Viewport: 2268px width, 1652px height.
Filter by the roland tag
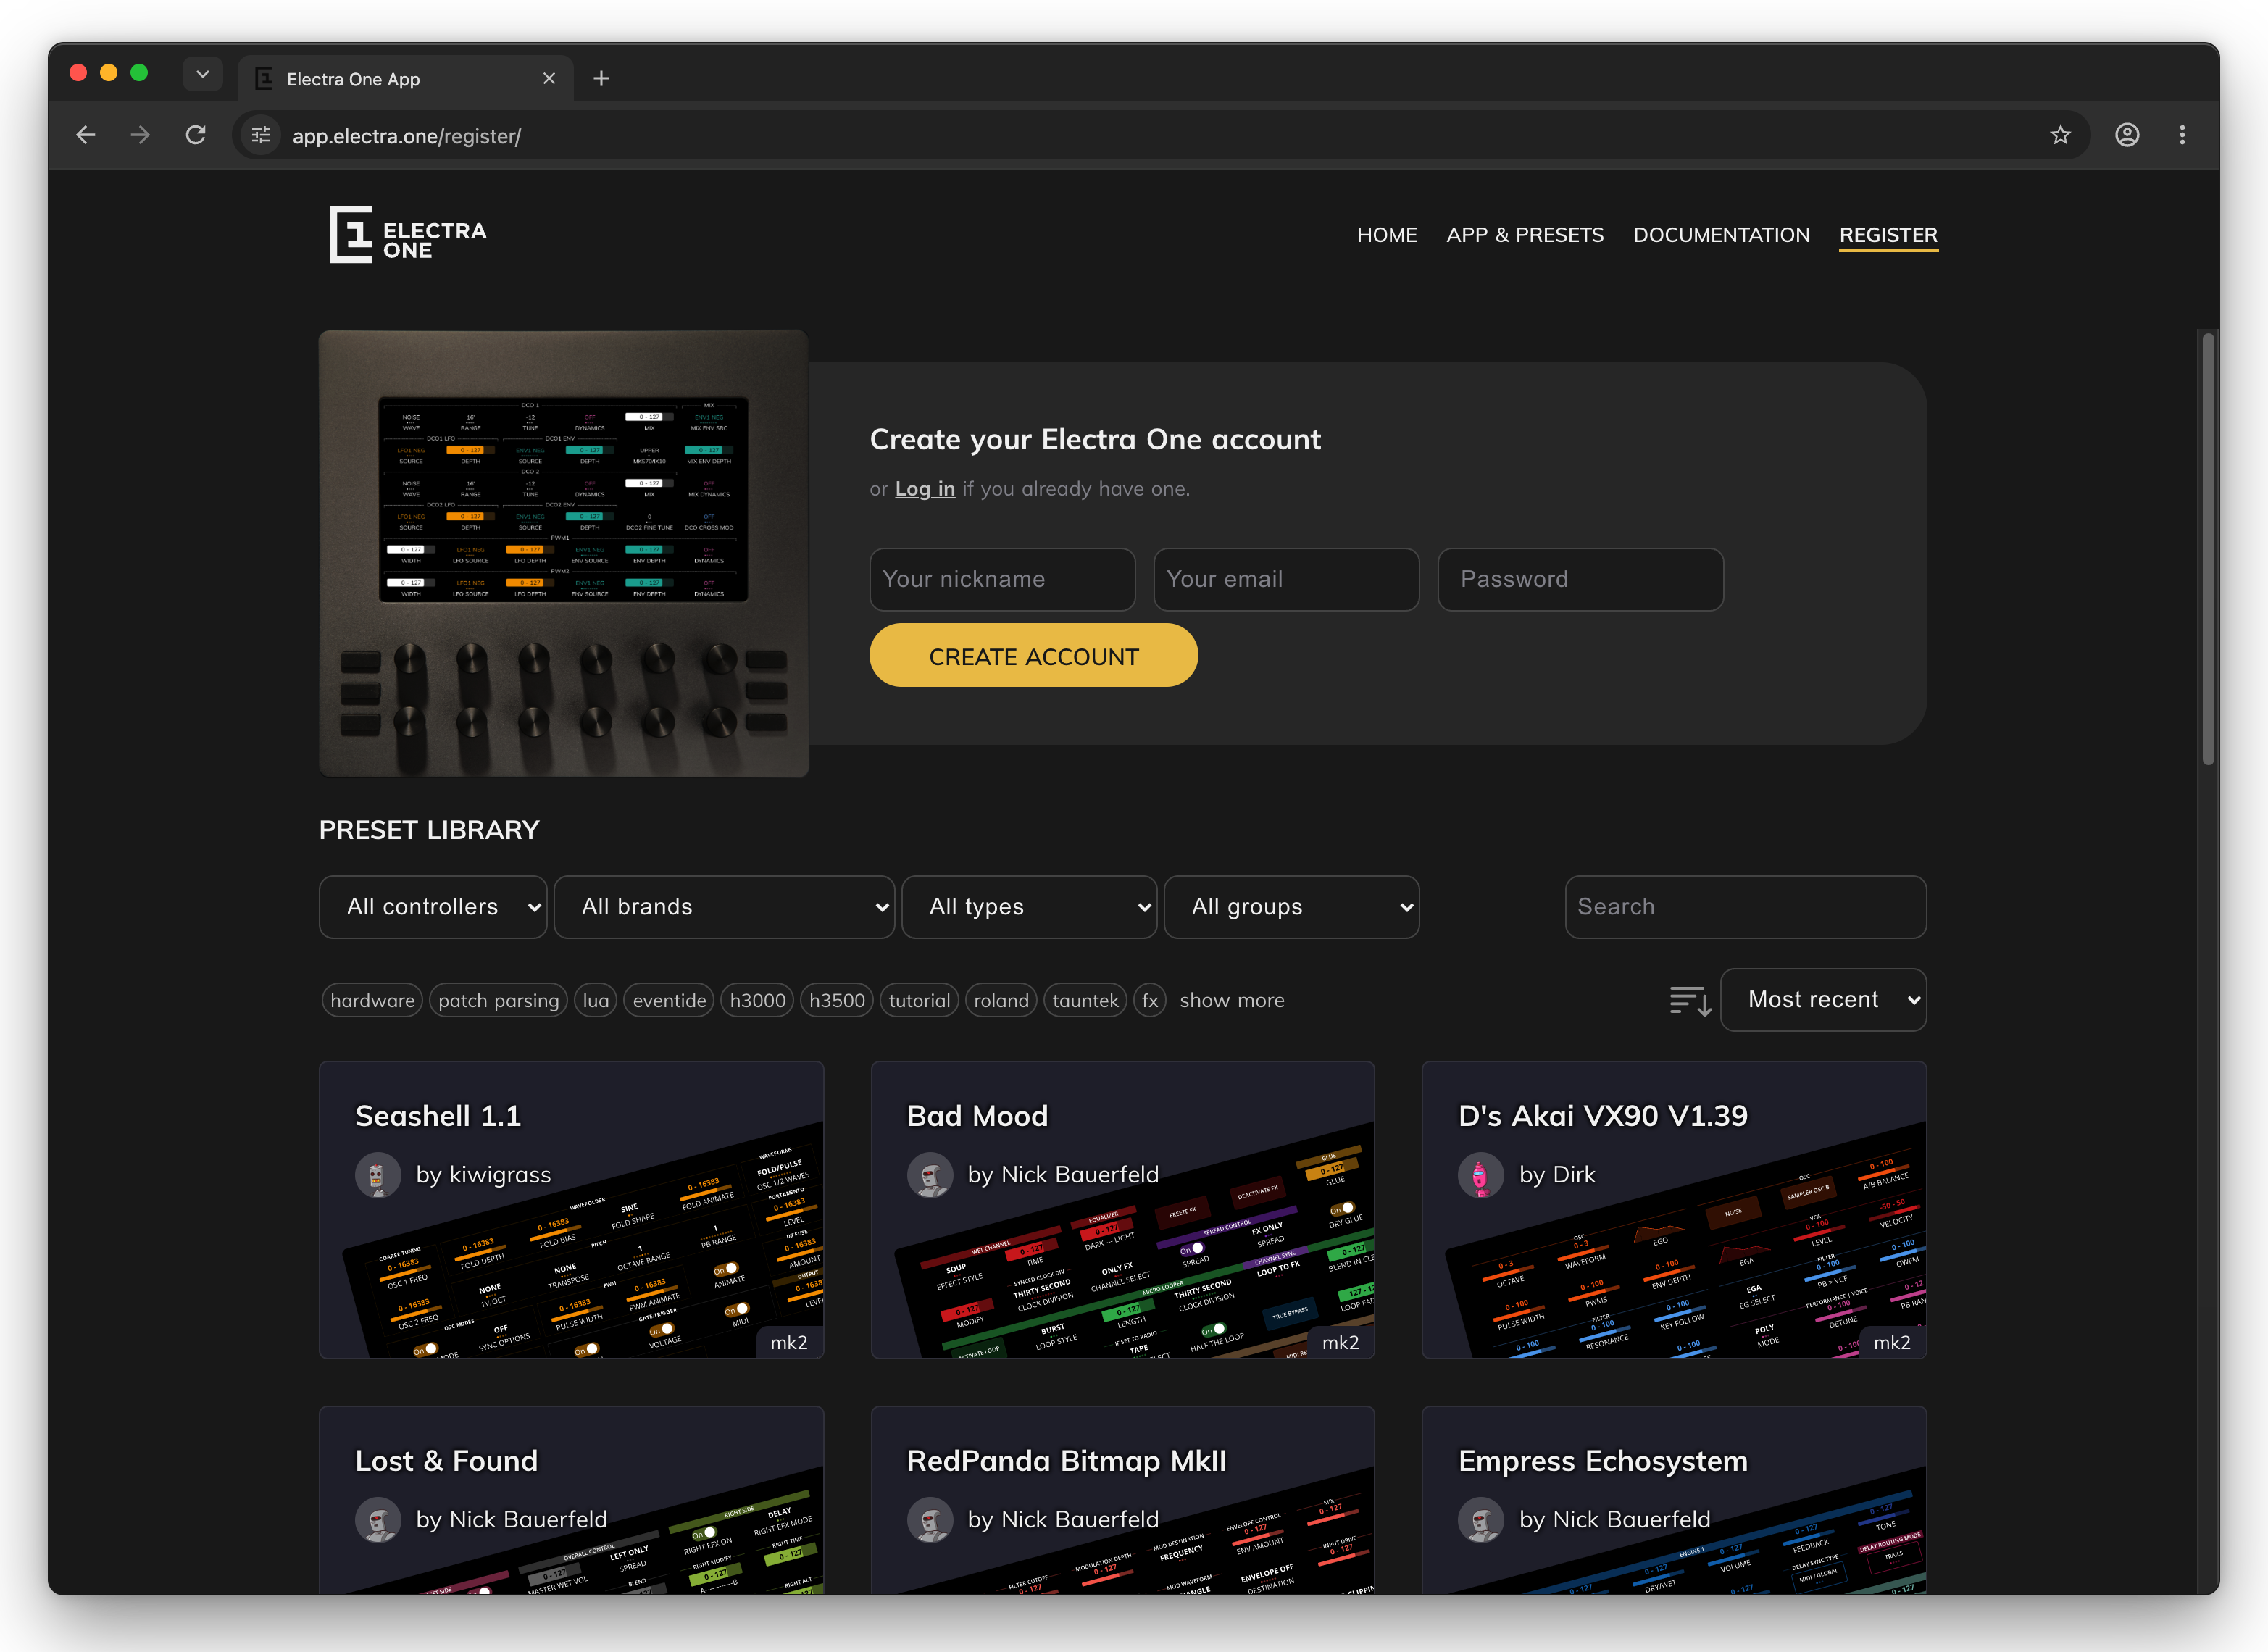pos(1001,1000)
